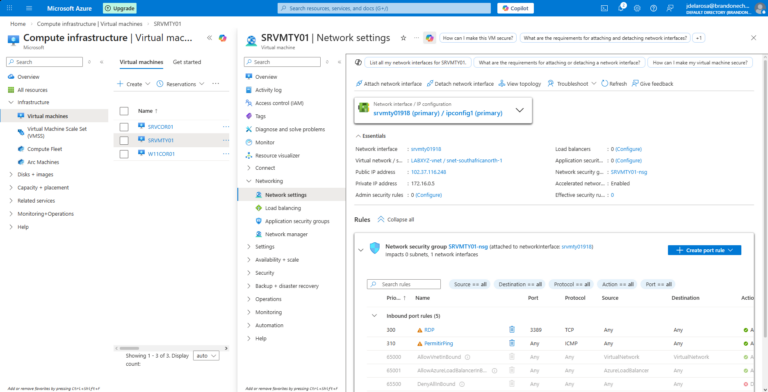The width and height of the screenshot is (768, 392).
Task: Close the Network settings blade
Action: 753,38
